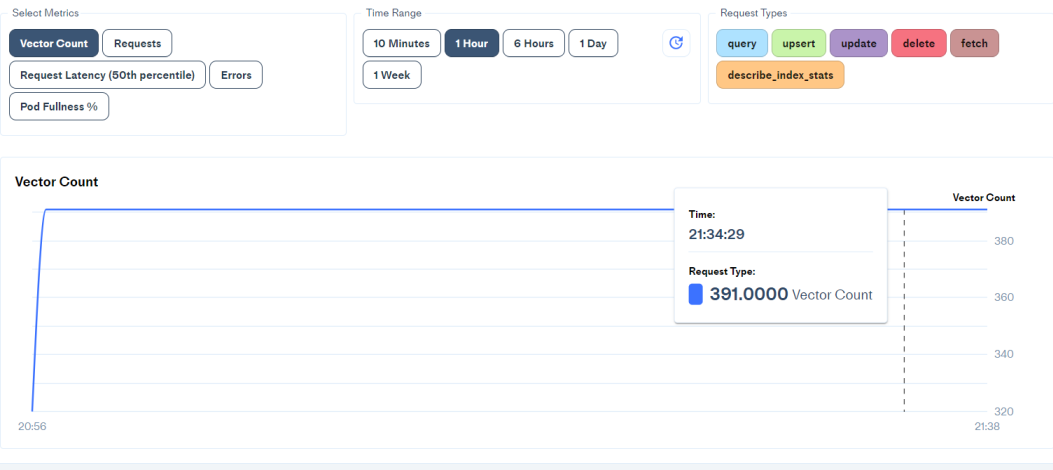Click the 360 y-axis label
Screen dimensions: 1053x470
click(1003, 297)
